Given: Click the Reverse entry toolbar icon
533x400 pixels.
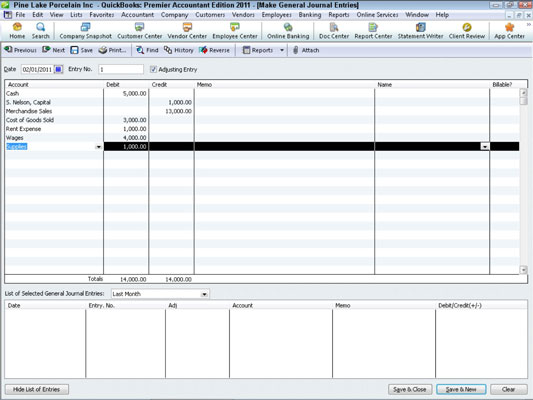Looking at the screenshot, I should 203,50.
